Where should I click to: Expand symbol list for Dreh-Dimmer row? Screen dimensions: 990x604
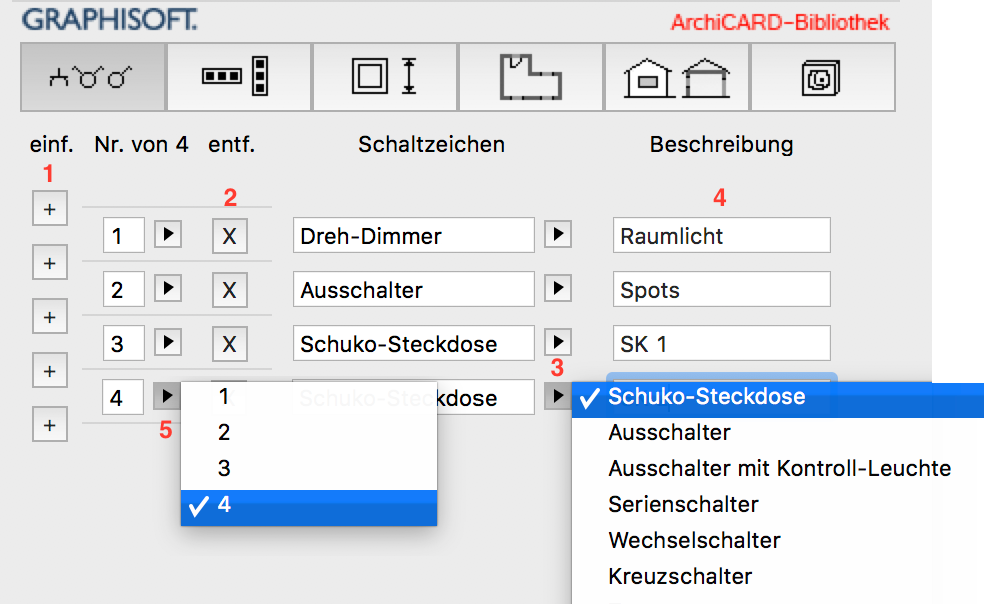[557, 236]
